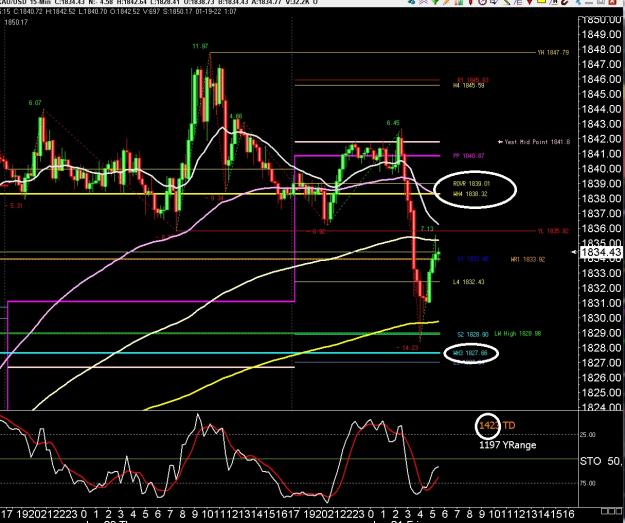Click the 1423 TD range readout
625x523 pixels.
pyautogui.click(x=497, y=426)
